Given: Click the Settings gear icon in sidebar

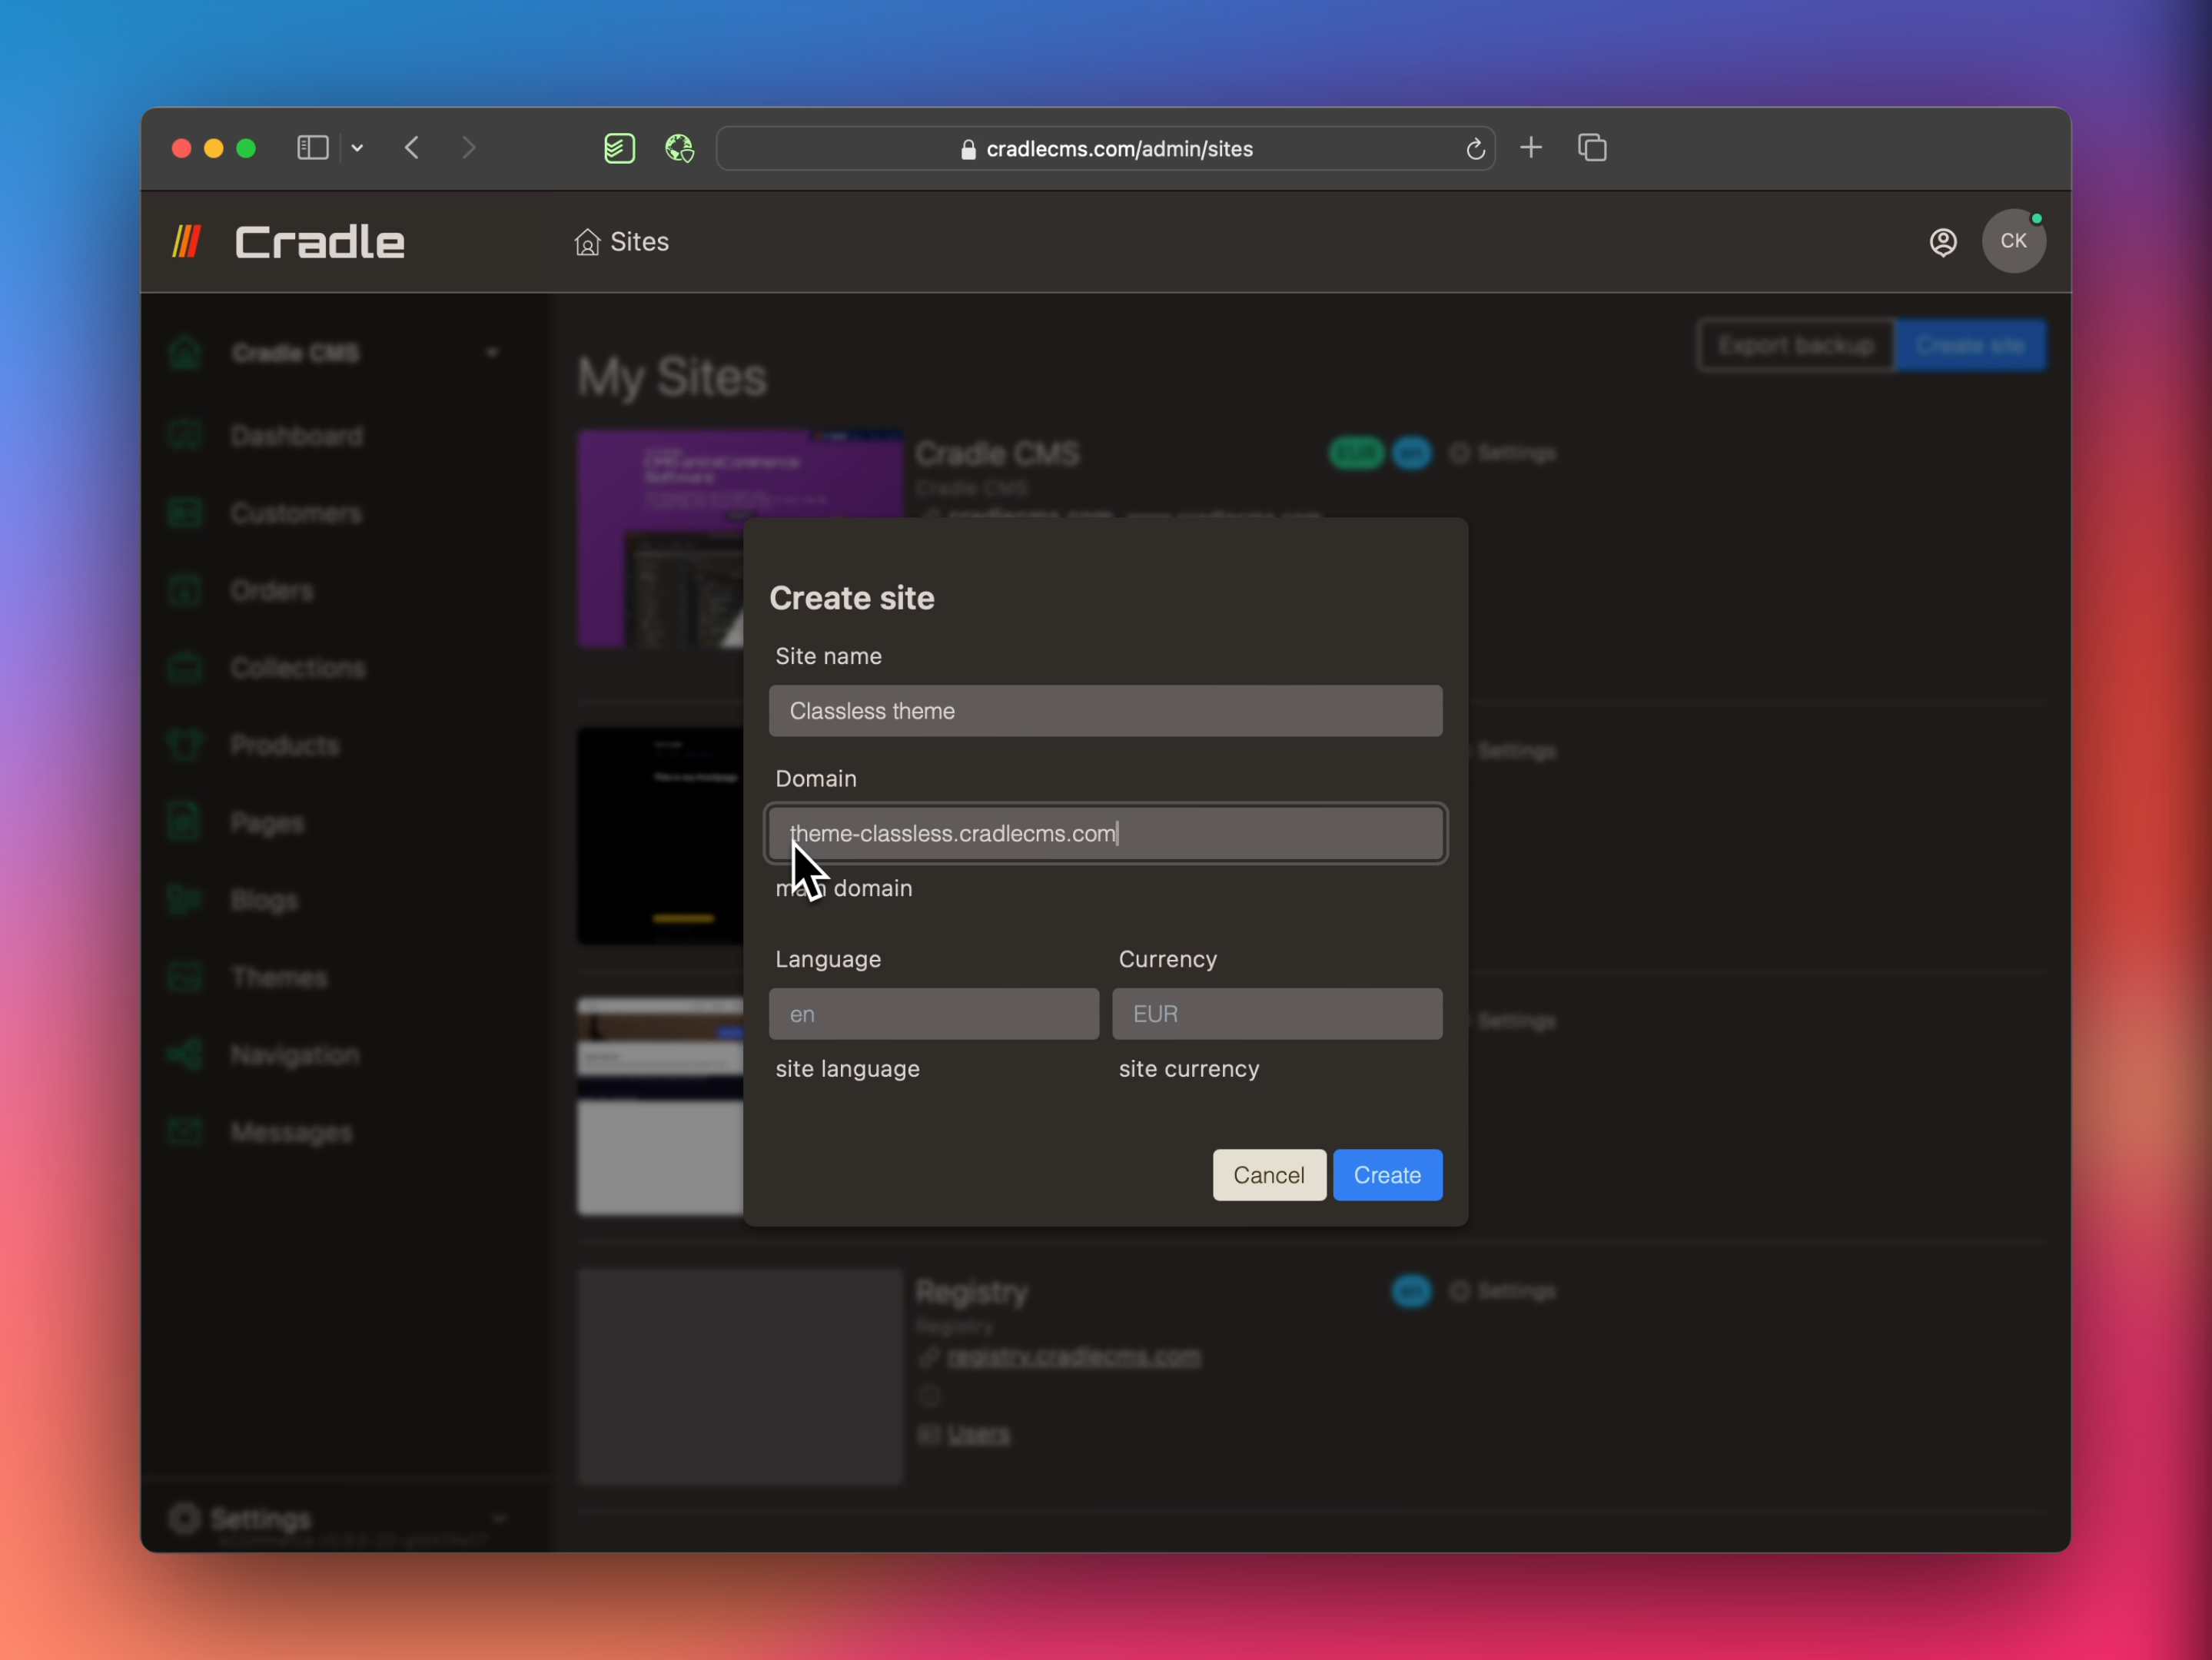Looking at the screenshot, I should pos(184,1519).
